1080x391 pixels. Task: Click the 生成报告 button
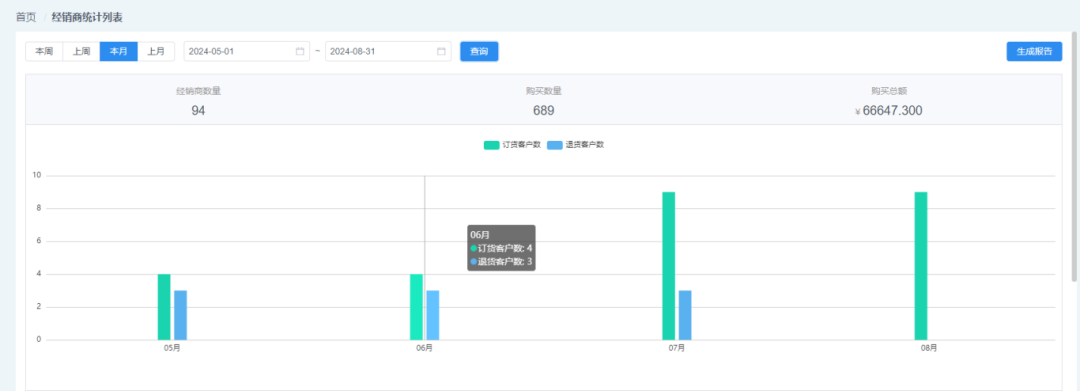tap(1034, 52)
